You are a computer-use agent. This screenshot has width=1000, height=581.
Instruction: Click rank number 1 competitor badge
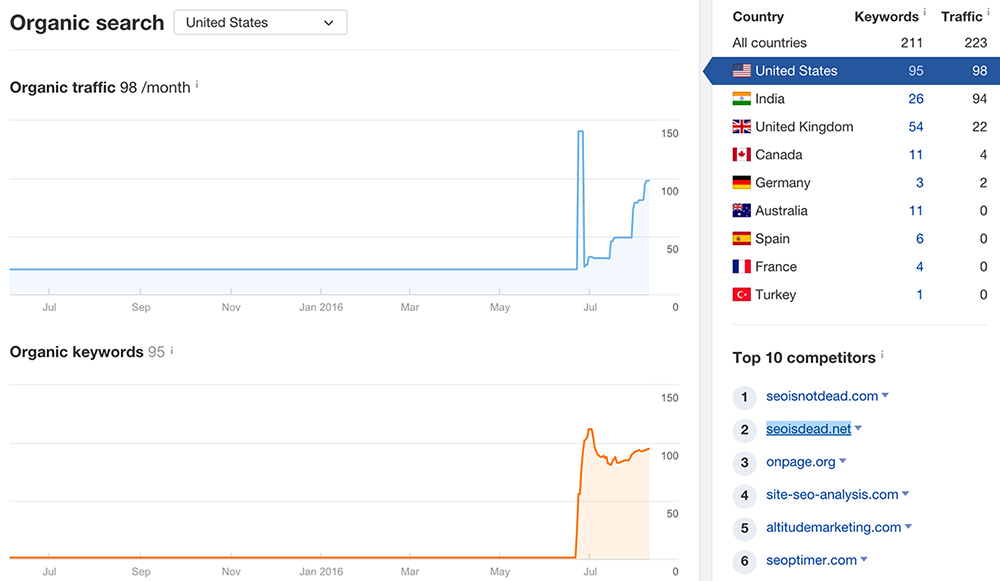click(744, 397)
